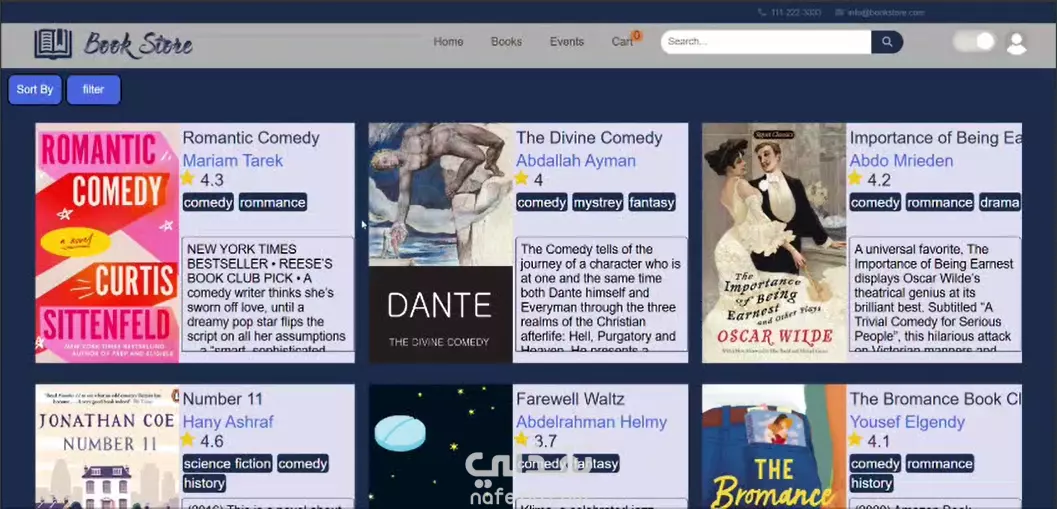
Task: Open the Dante Divine Comedy cover image
Action: [441, 243]
